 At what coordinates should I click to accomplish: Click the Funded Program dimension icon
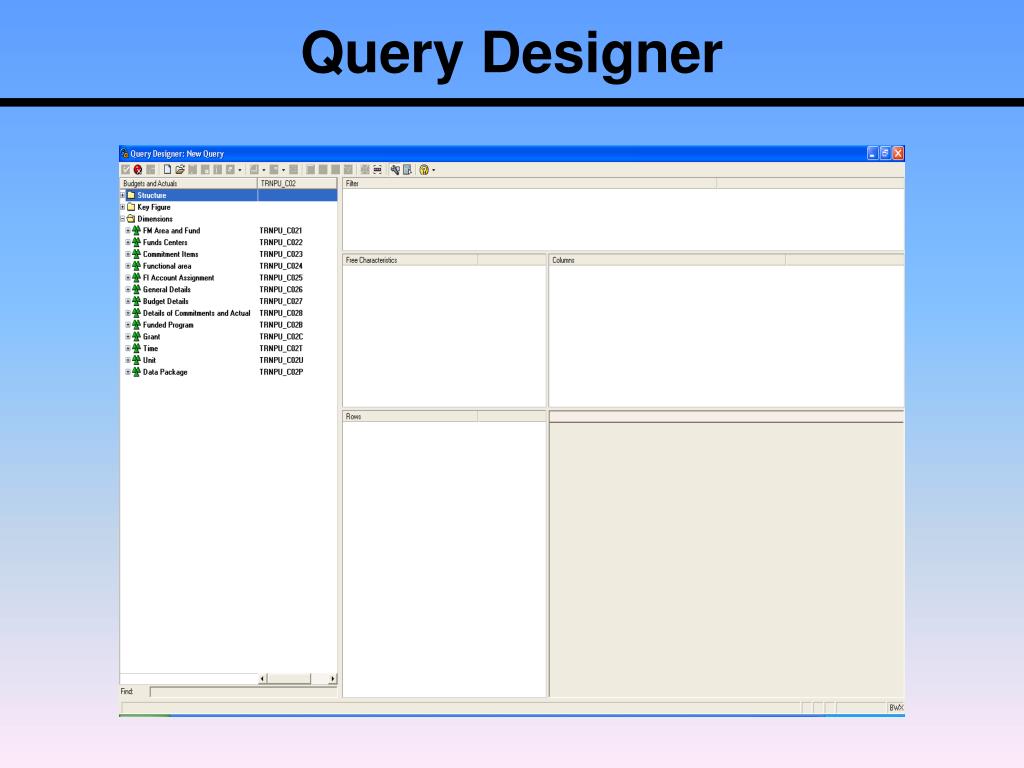tap(136, 325)
